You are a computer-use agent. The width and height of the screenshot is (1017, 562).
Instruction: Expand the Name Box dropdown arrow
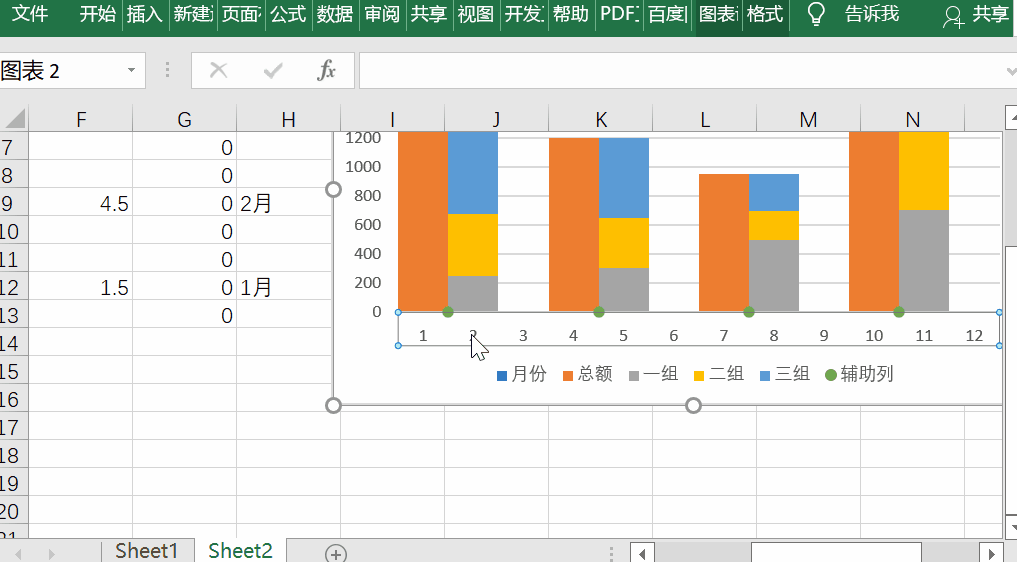131,70
